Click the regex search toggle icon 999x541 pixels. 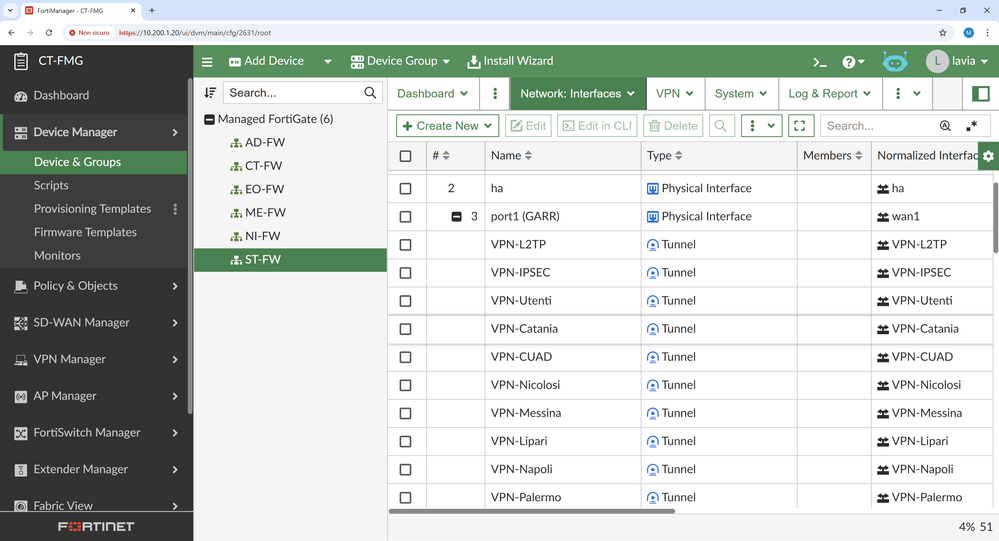click(x=971, y=126)
